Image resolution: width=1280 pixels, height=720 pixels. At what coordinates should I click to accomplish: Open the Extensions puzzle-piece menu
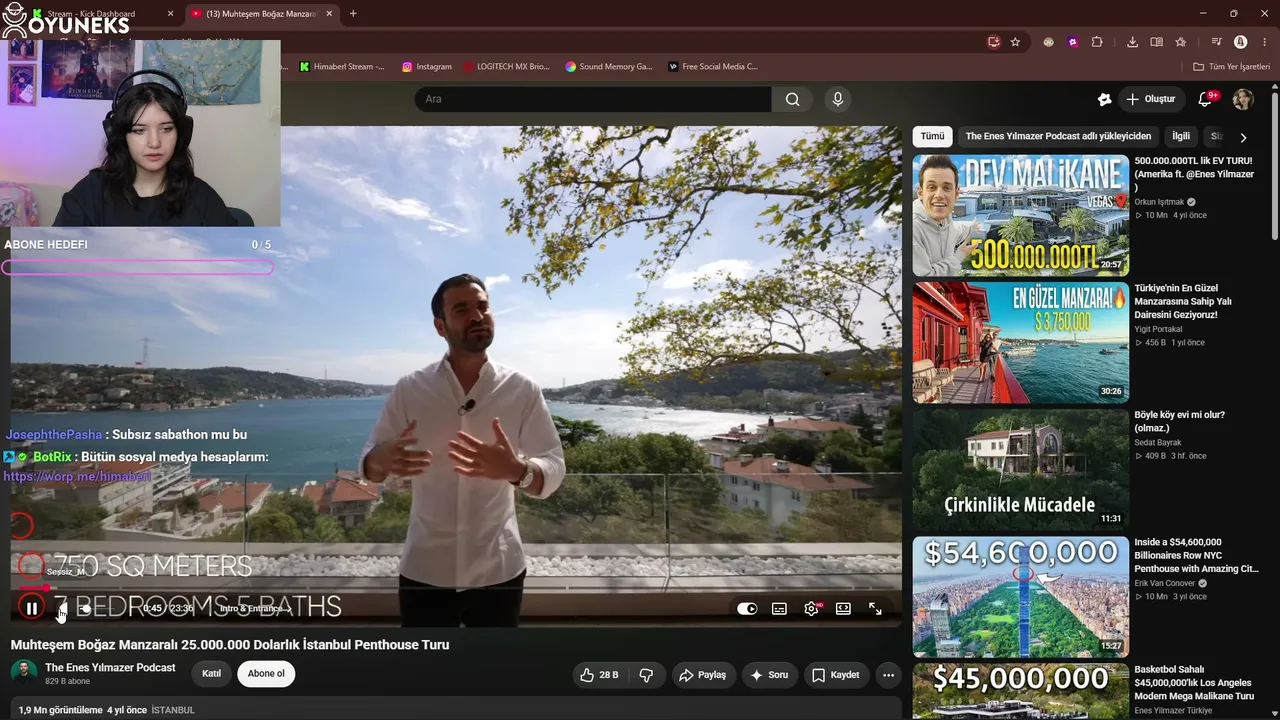[1097, 42]
